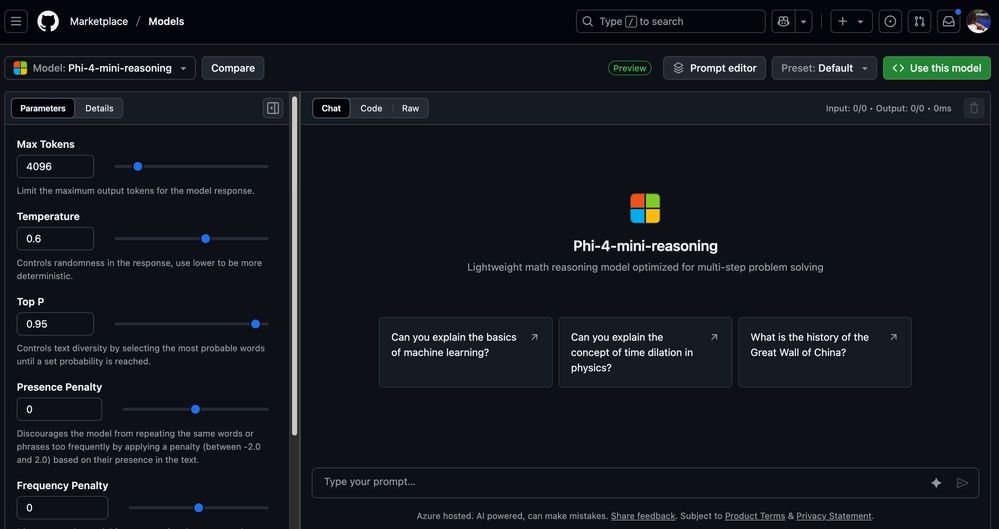Viewport: 999px width, 529px height.
Task: Open Product Terms link
Action: (x=755, y=516)
